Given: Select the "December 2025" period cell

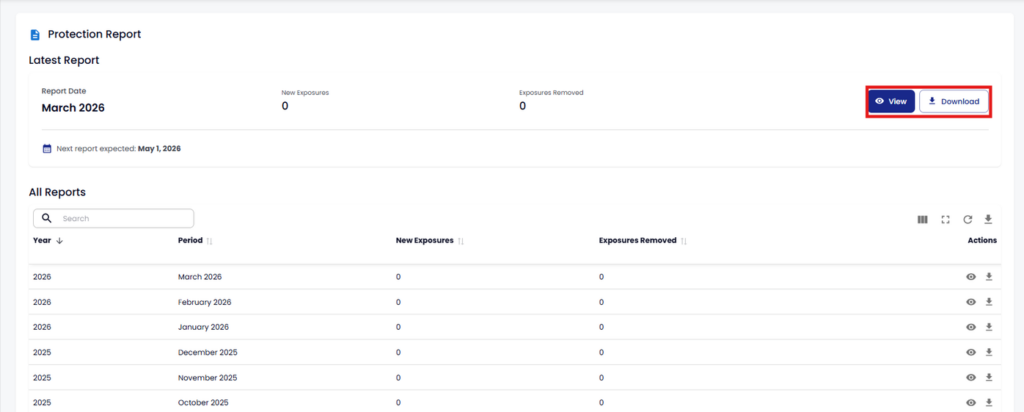Looking at the screenshot, I should (x=208, y=353).
